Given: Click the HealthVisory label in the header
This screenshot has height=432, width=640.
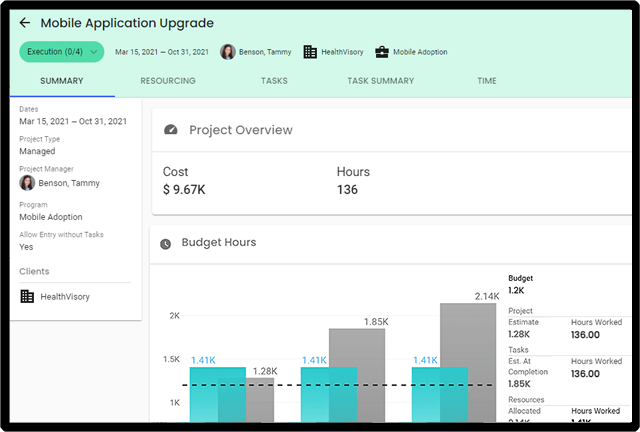Looking at the screenshot, I should (x=342, y=52).
